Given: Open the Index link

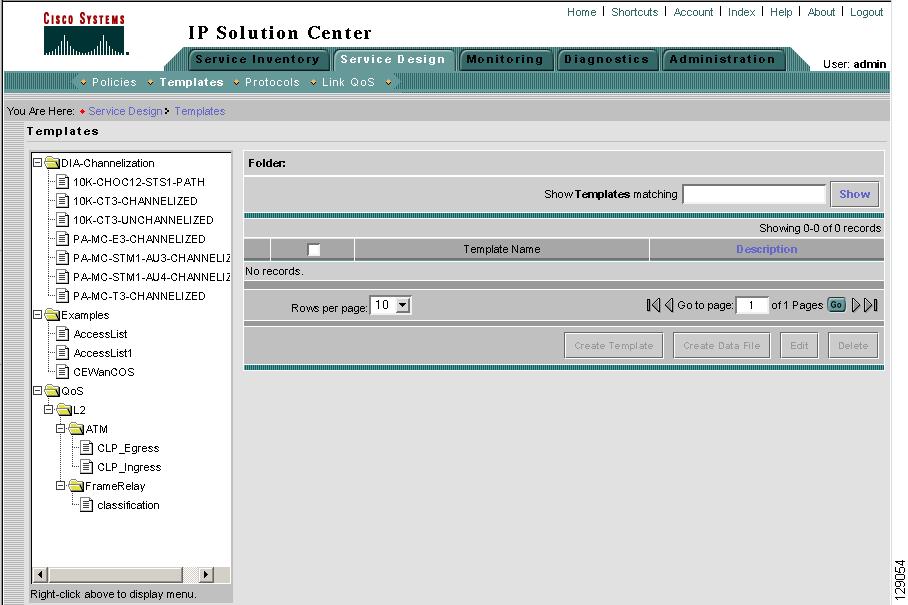Looking at the screenshot, I should point(742,12).
